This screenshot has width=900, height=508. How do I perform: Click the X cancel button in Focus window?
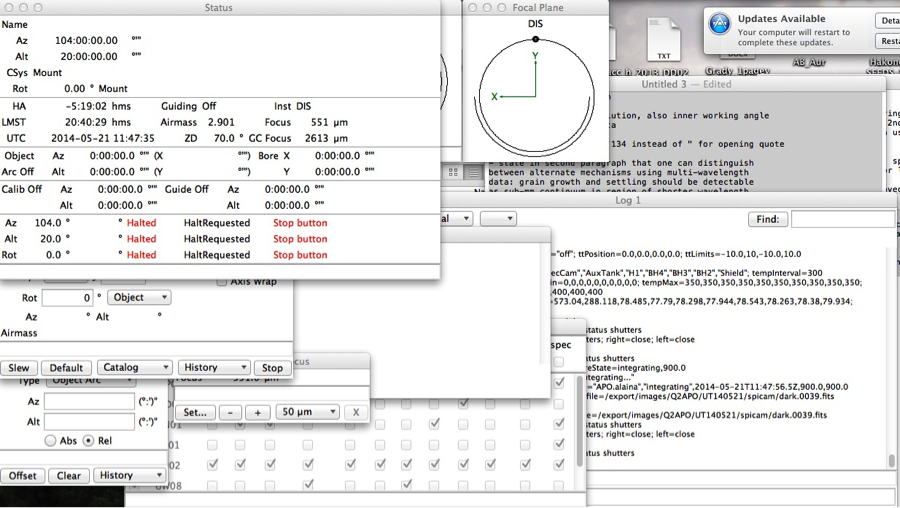pos(356,412)
